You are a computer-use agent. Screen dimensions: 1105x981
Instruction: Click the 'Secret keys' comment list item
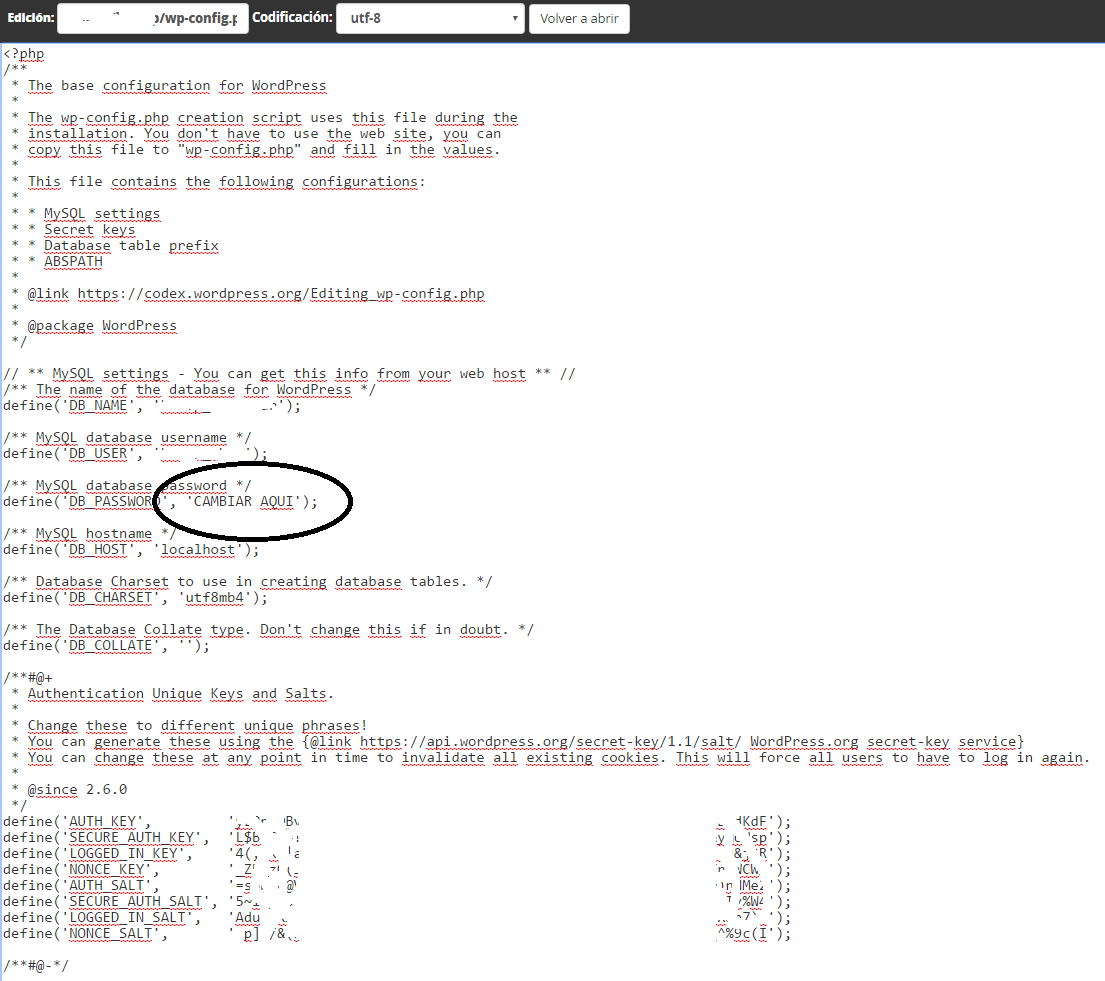pos(89,230)
